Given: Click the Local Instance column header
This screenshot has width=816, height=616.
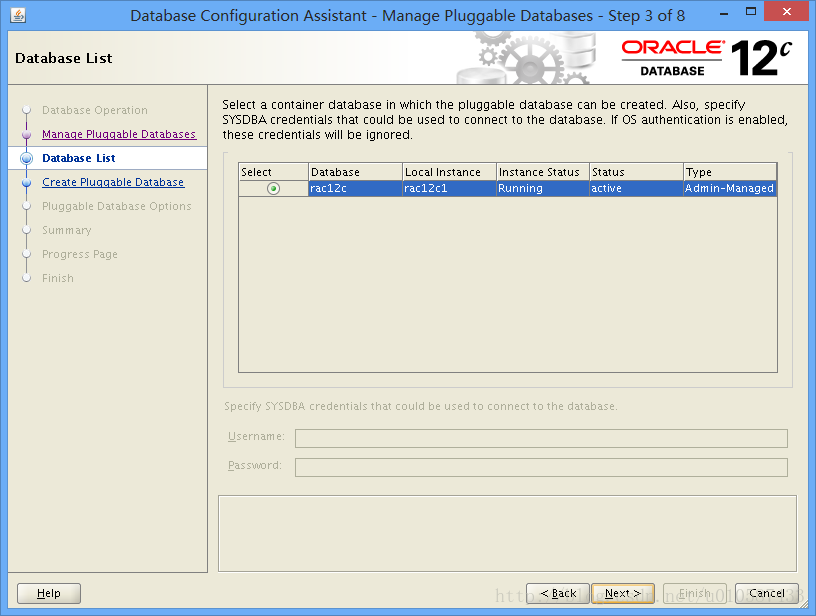Looking at the screenshot, I should pos(450,172).
